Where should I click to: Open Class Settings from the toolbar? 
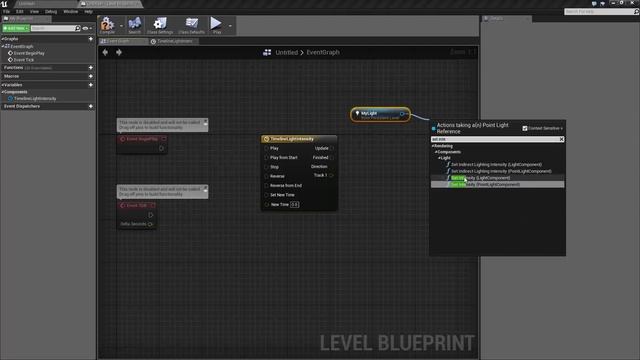click(x=160, y=25)
